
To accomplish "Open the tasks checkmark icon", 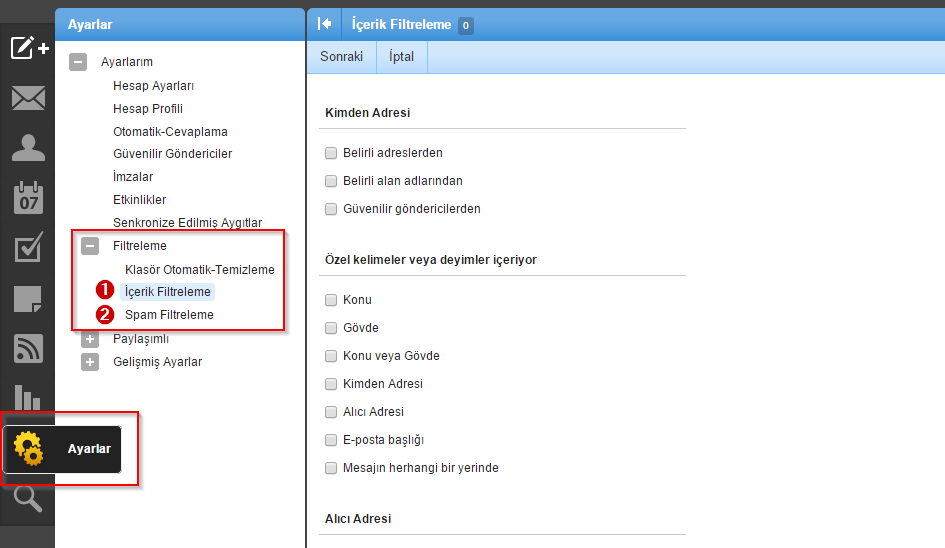I will point(29,248).
